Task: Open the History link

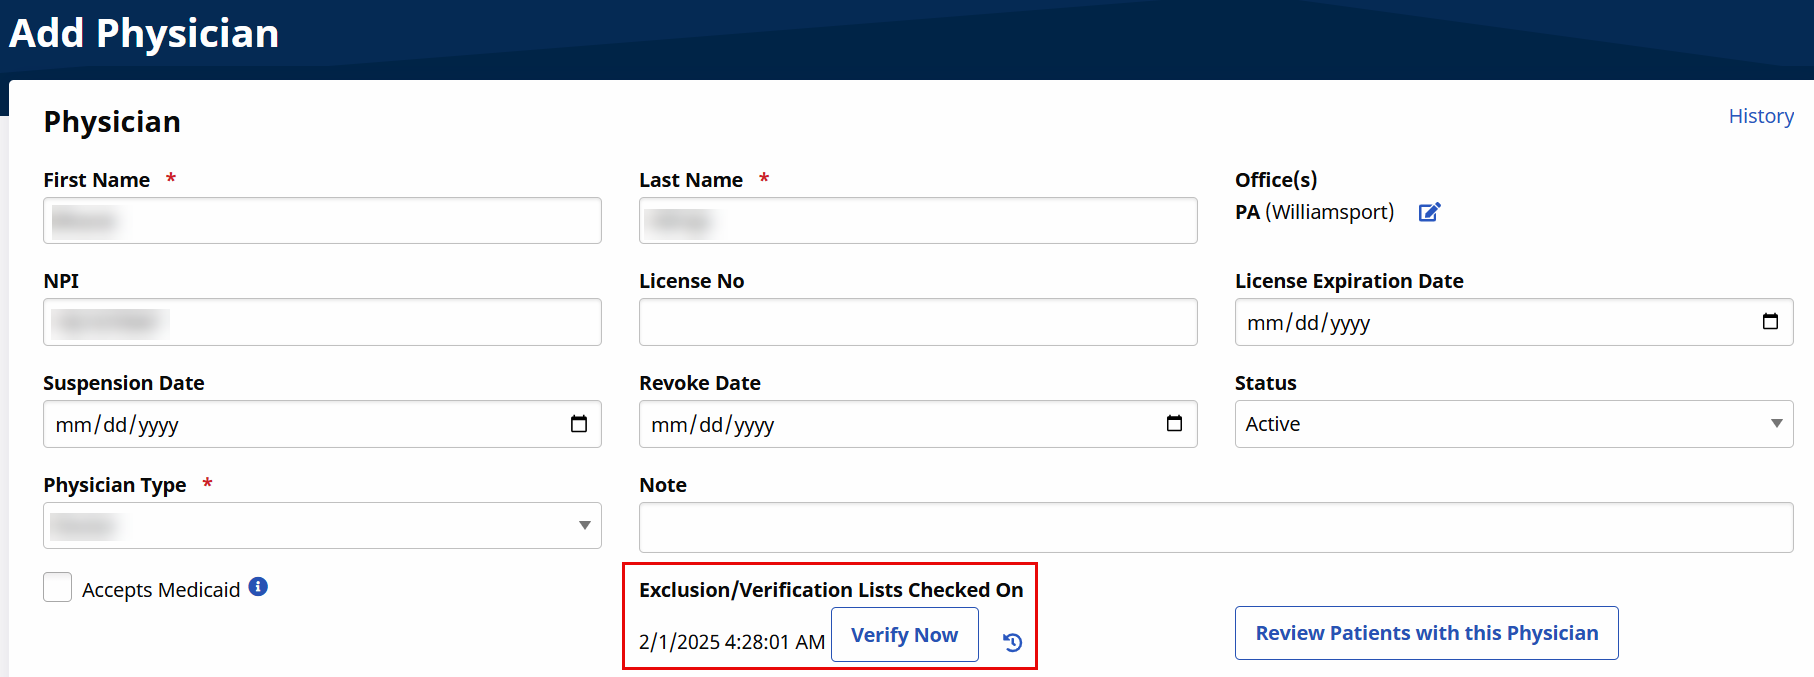Action: coord(1760,116)
